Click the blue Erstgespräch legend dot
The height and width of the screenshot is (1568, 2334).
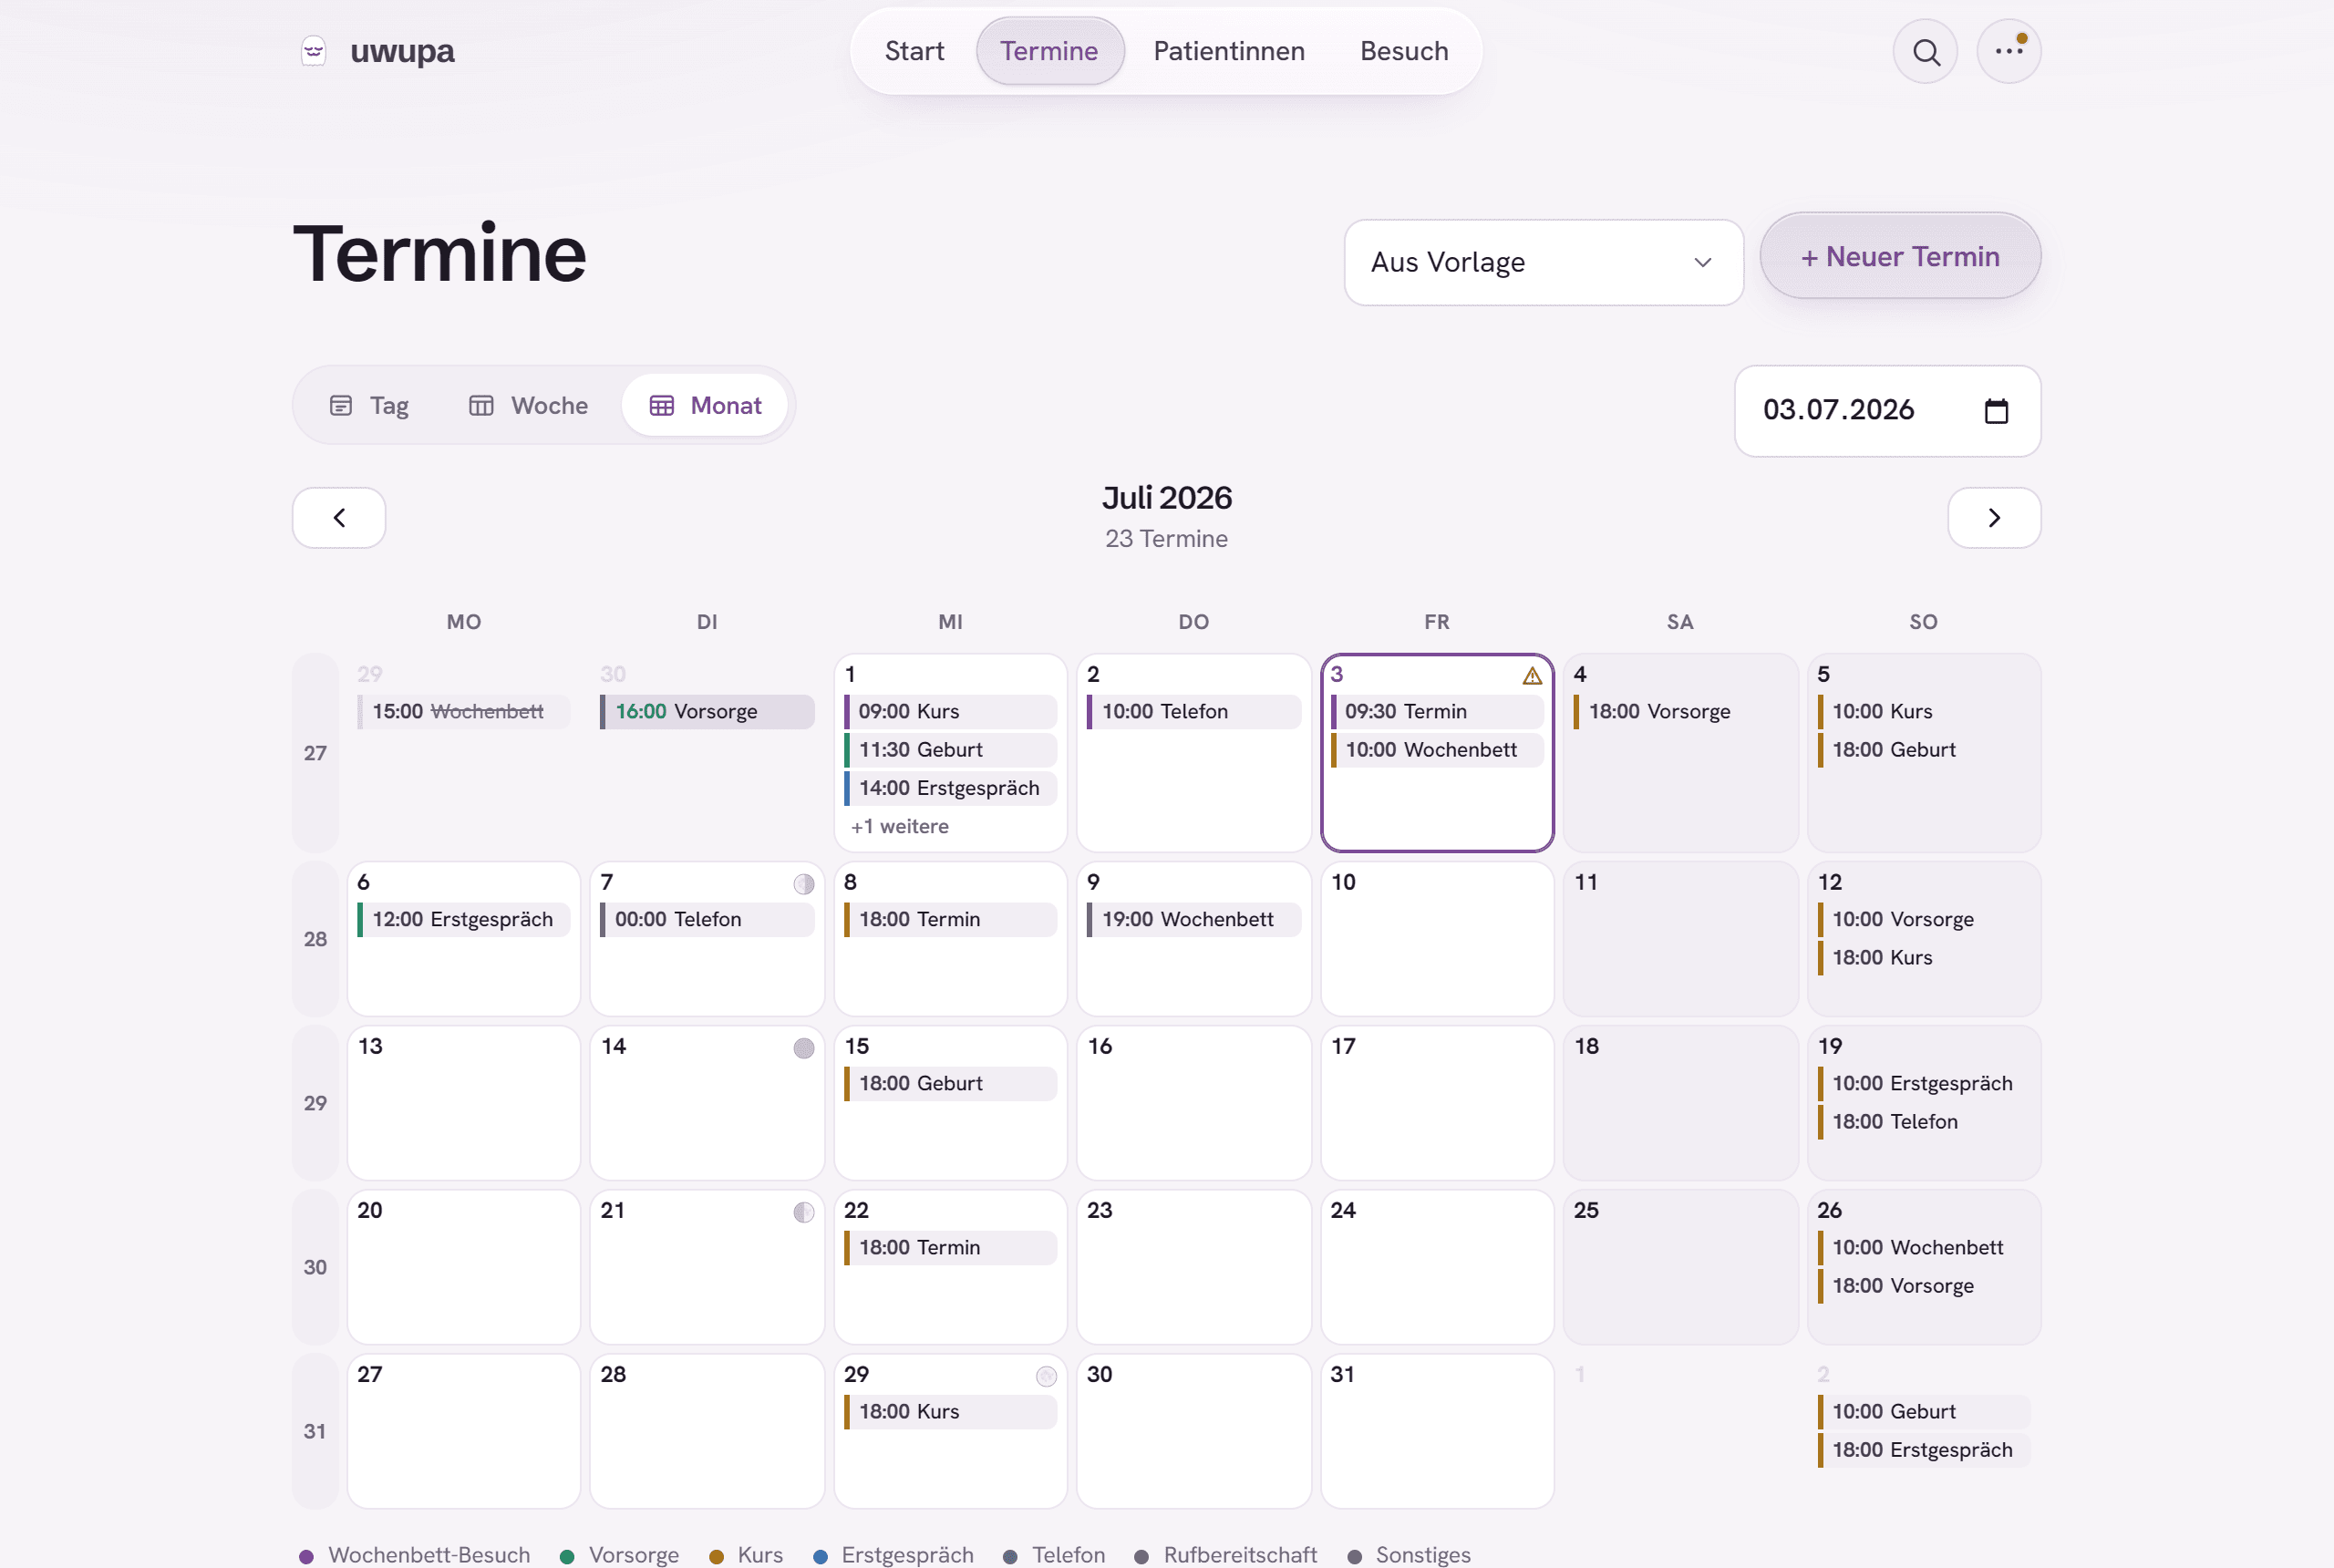pos(820,1556)
